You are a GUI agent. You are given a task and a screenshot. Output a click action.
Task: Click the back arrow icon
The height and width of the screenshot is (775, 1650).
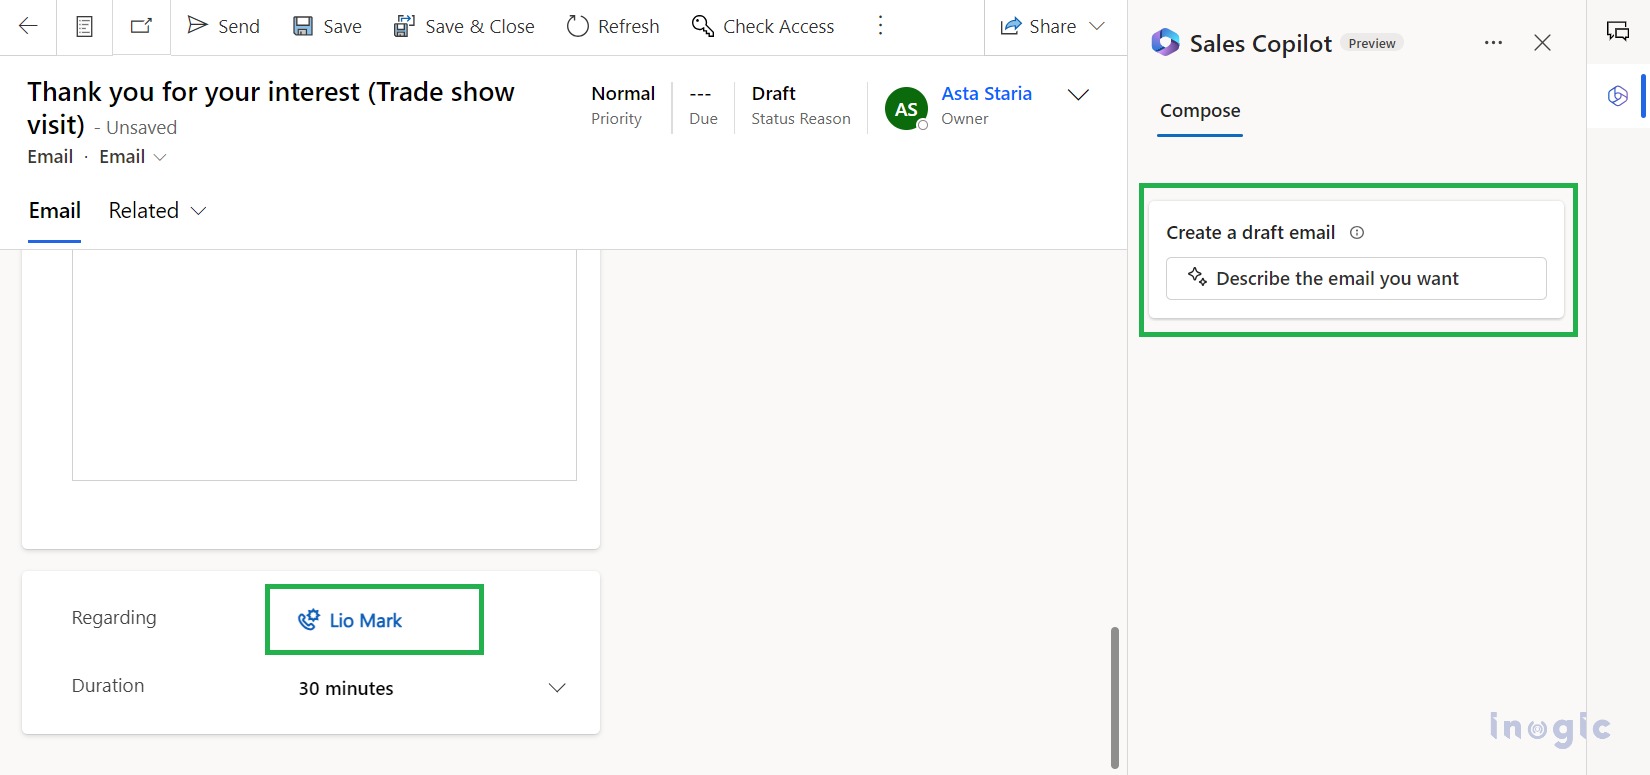pyautogui.click(x=28, y=27)
